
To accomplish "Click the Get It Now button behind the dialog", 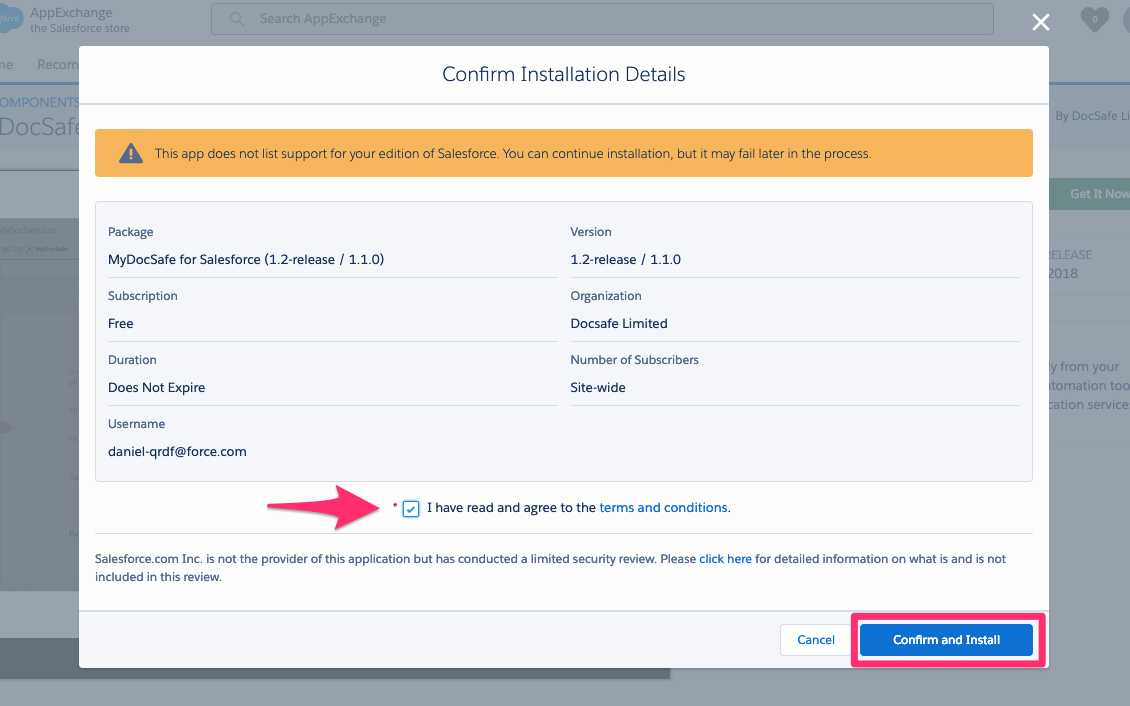I will [x=1090, y=194].
